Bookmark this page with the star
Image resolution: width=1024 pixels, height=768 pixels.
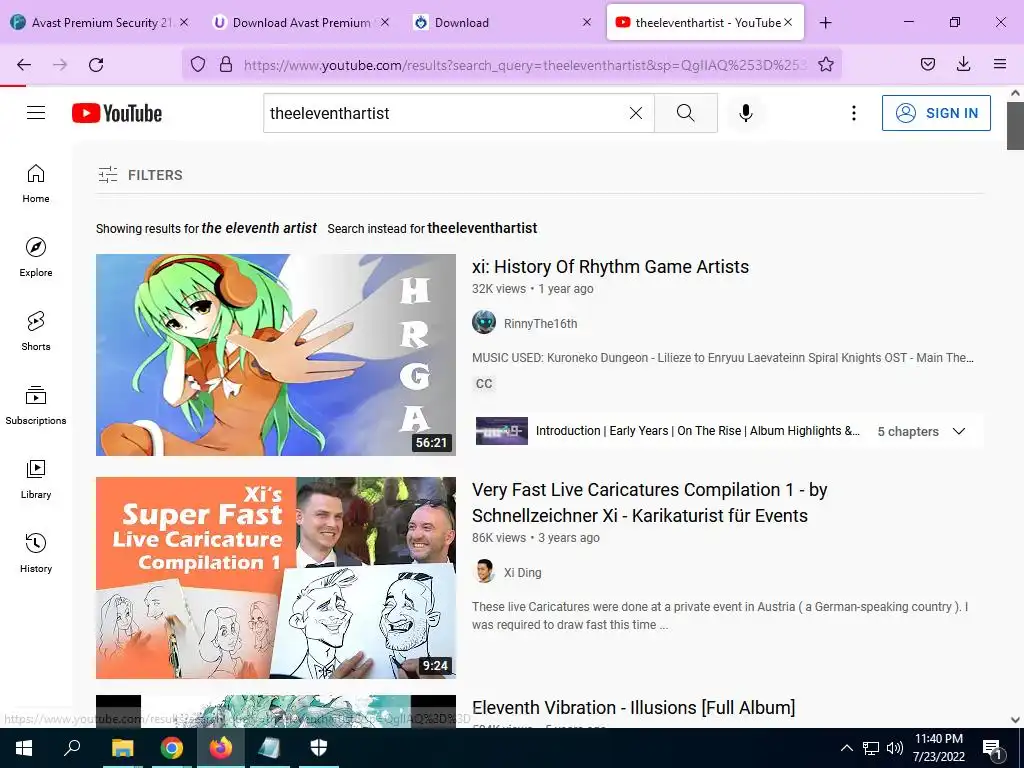(825, 64)
